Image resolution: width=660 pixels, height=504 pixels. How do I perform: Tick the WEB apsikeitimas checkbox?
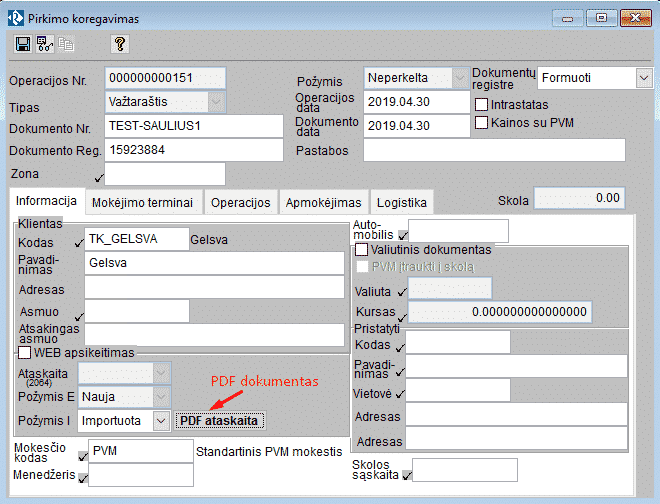25,353
